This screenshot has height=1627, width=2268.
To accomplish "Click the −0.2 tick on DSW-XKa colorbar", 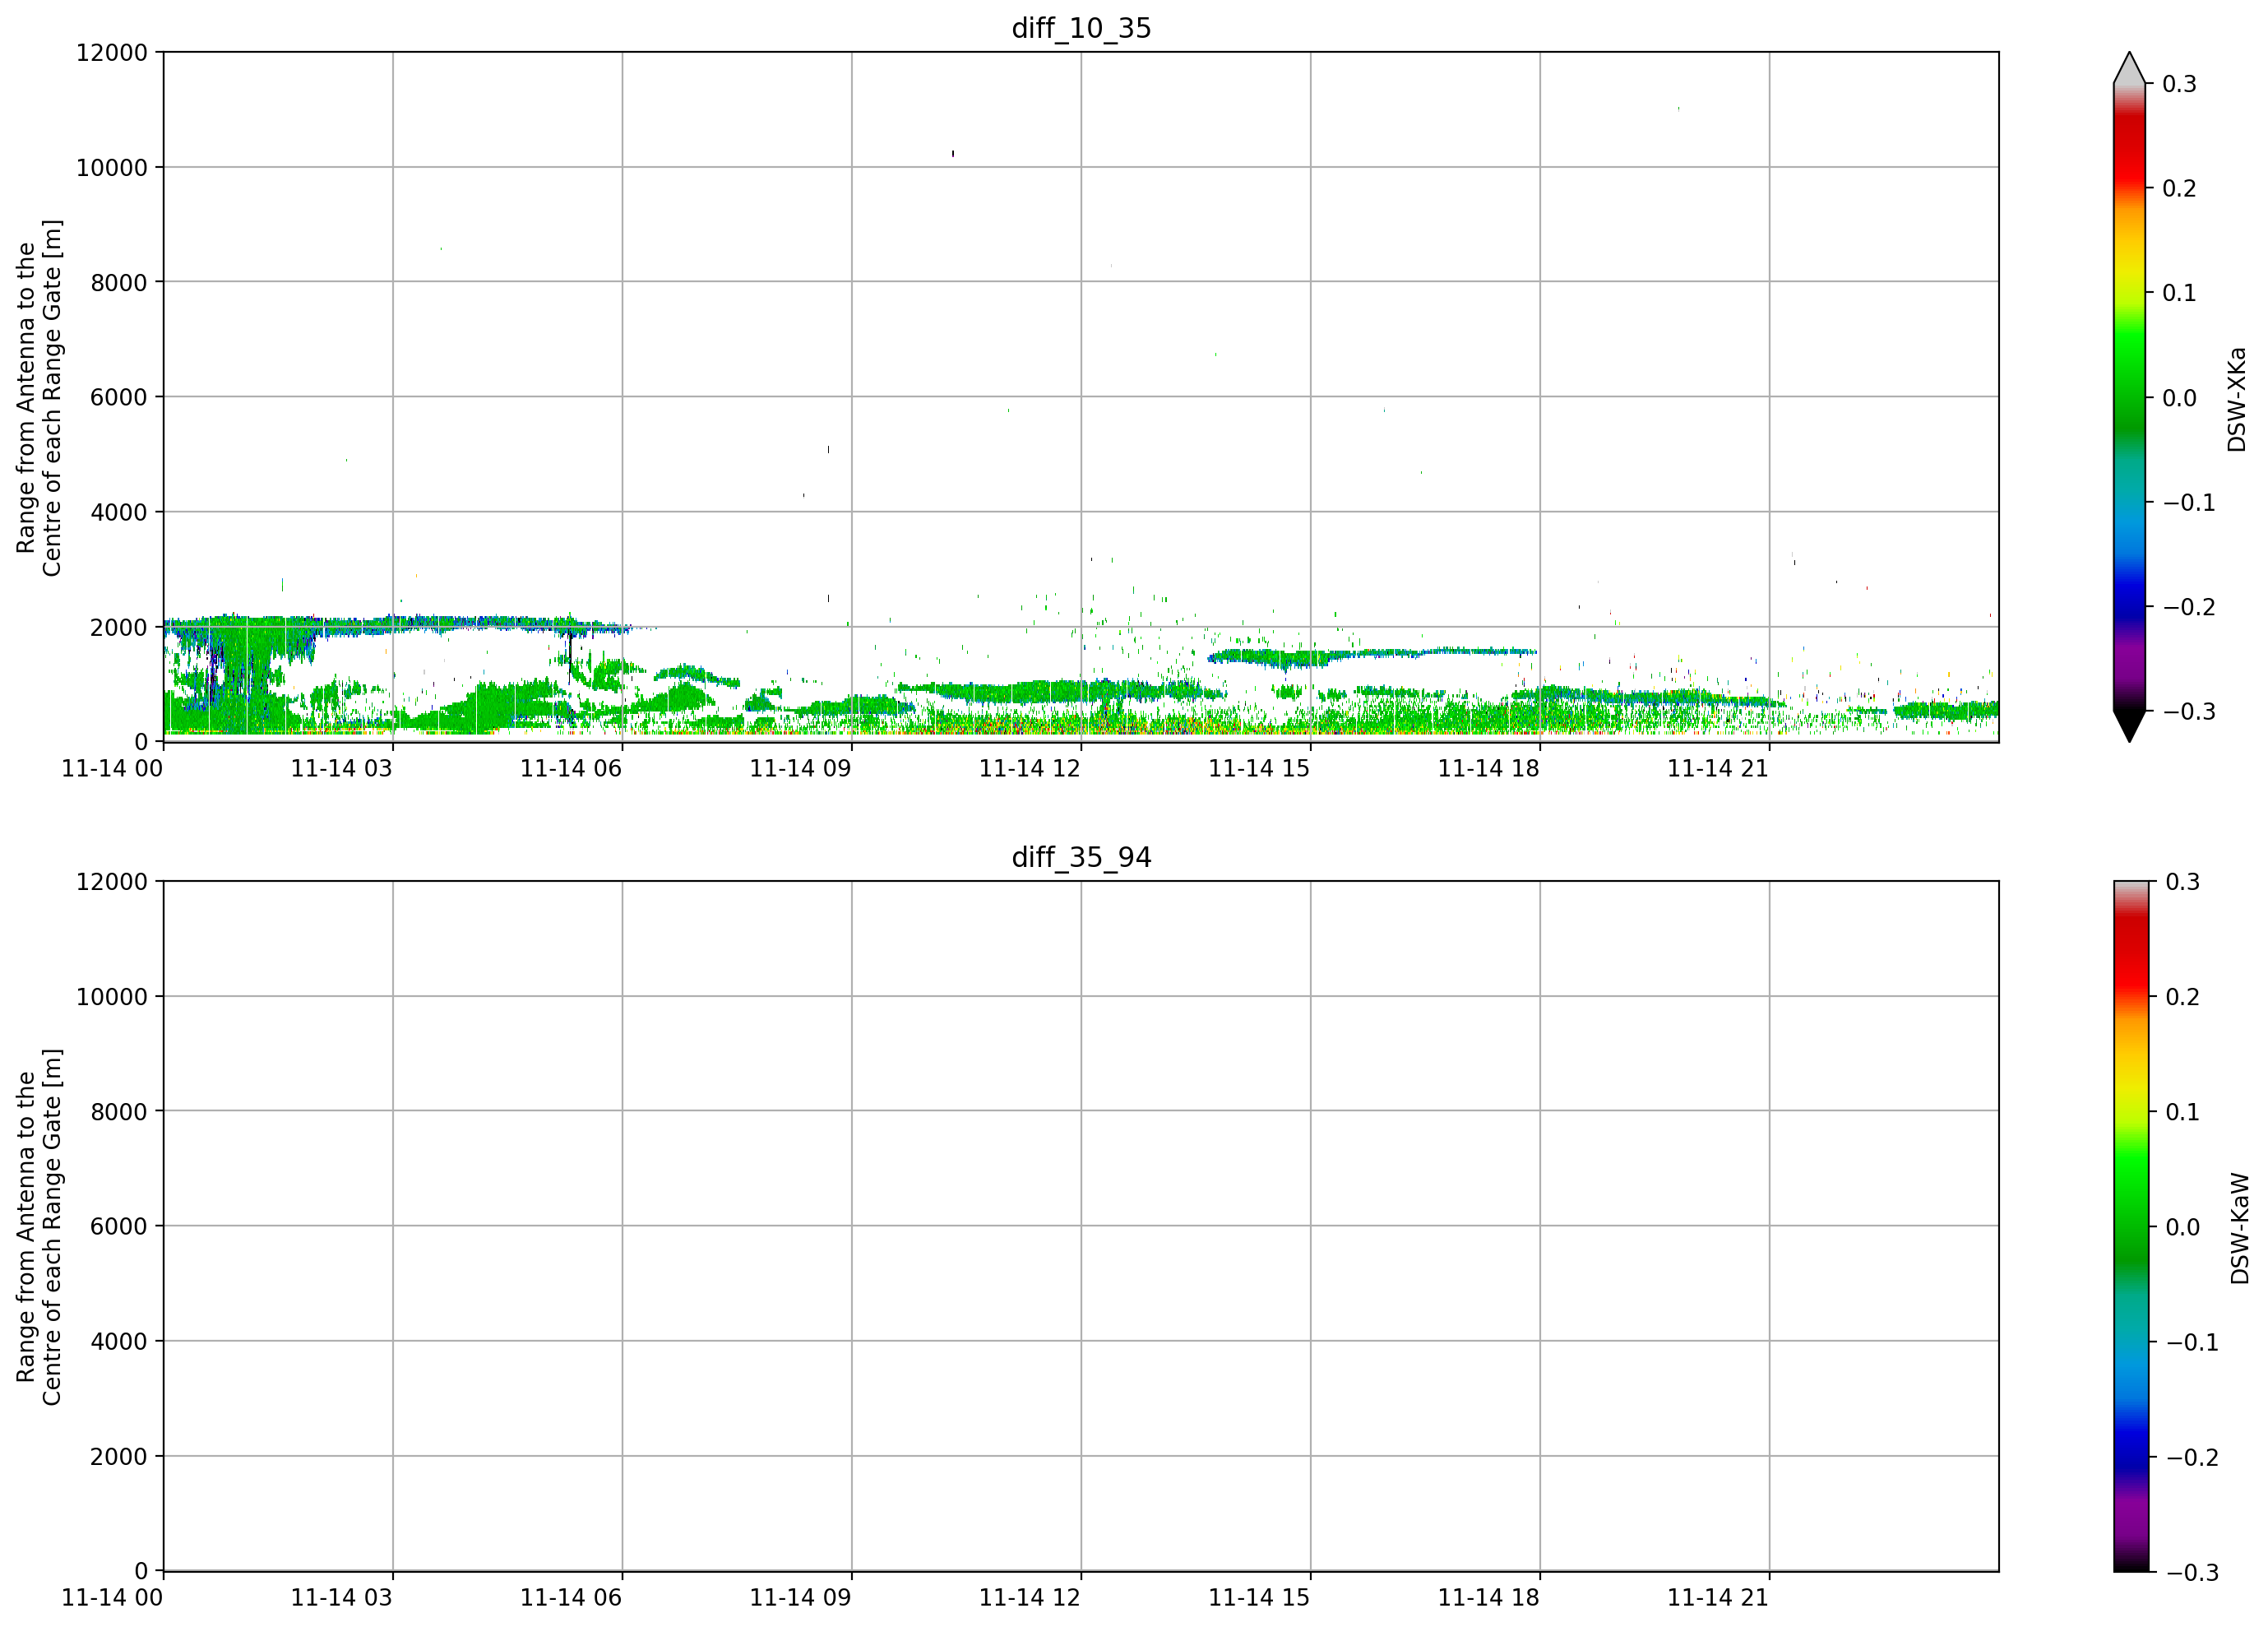I will pos(2189,607).
